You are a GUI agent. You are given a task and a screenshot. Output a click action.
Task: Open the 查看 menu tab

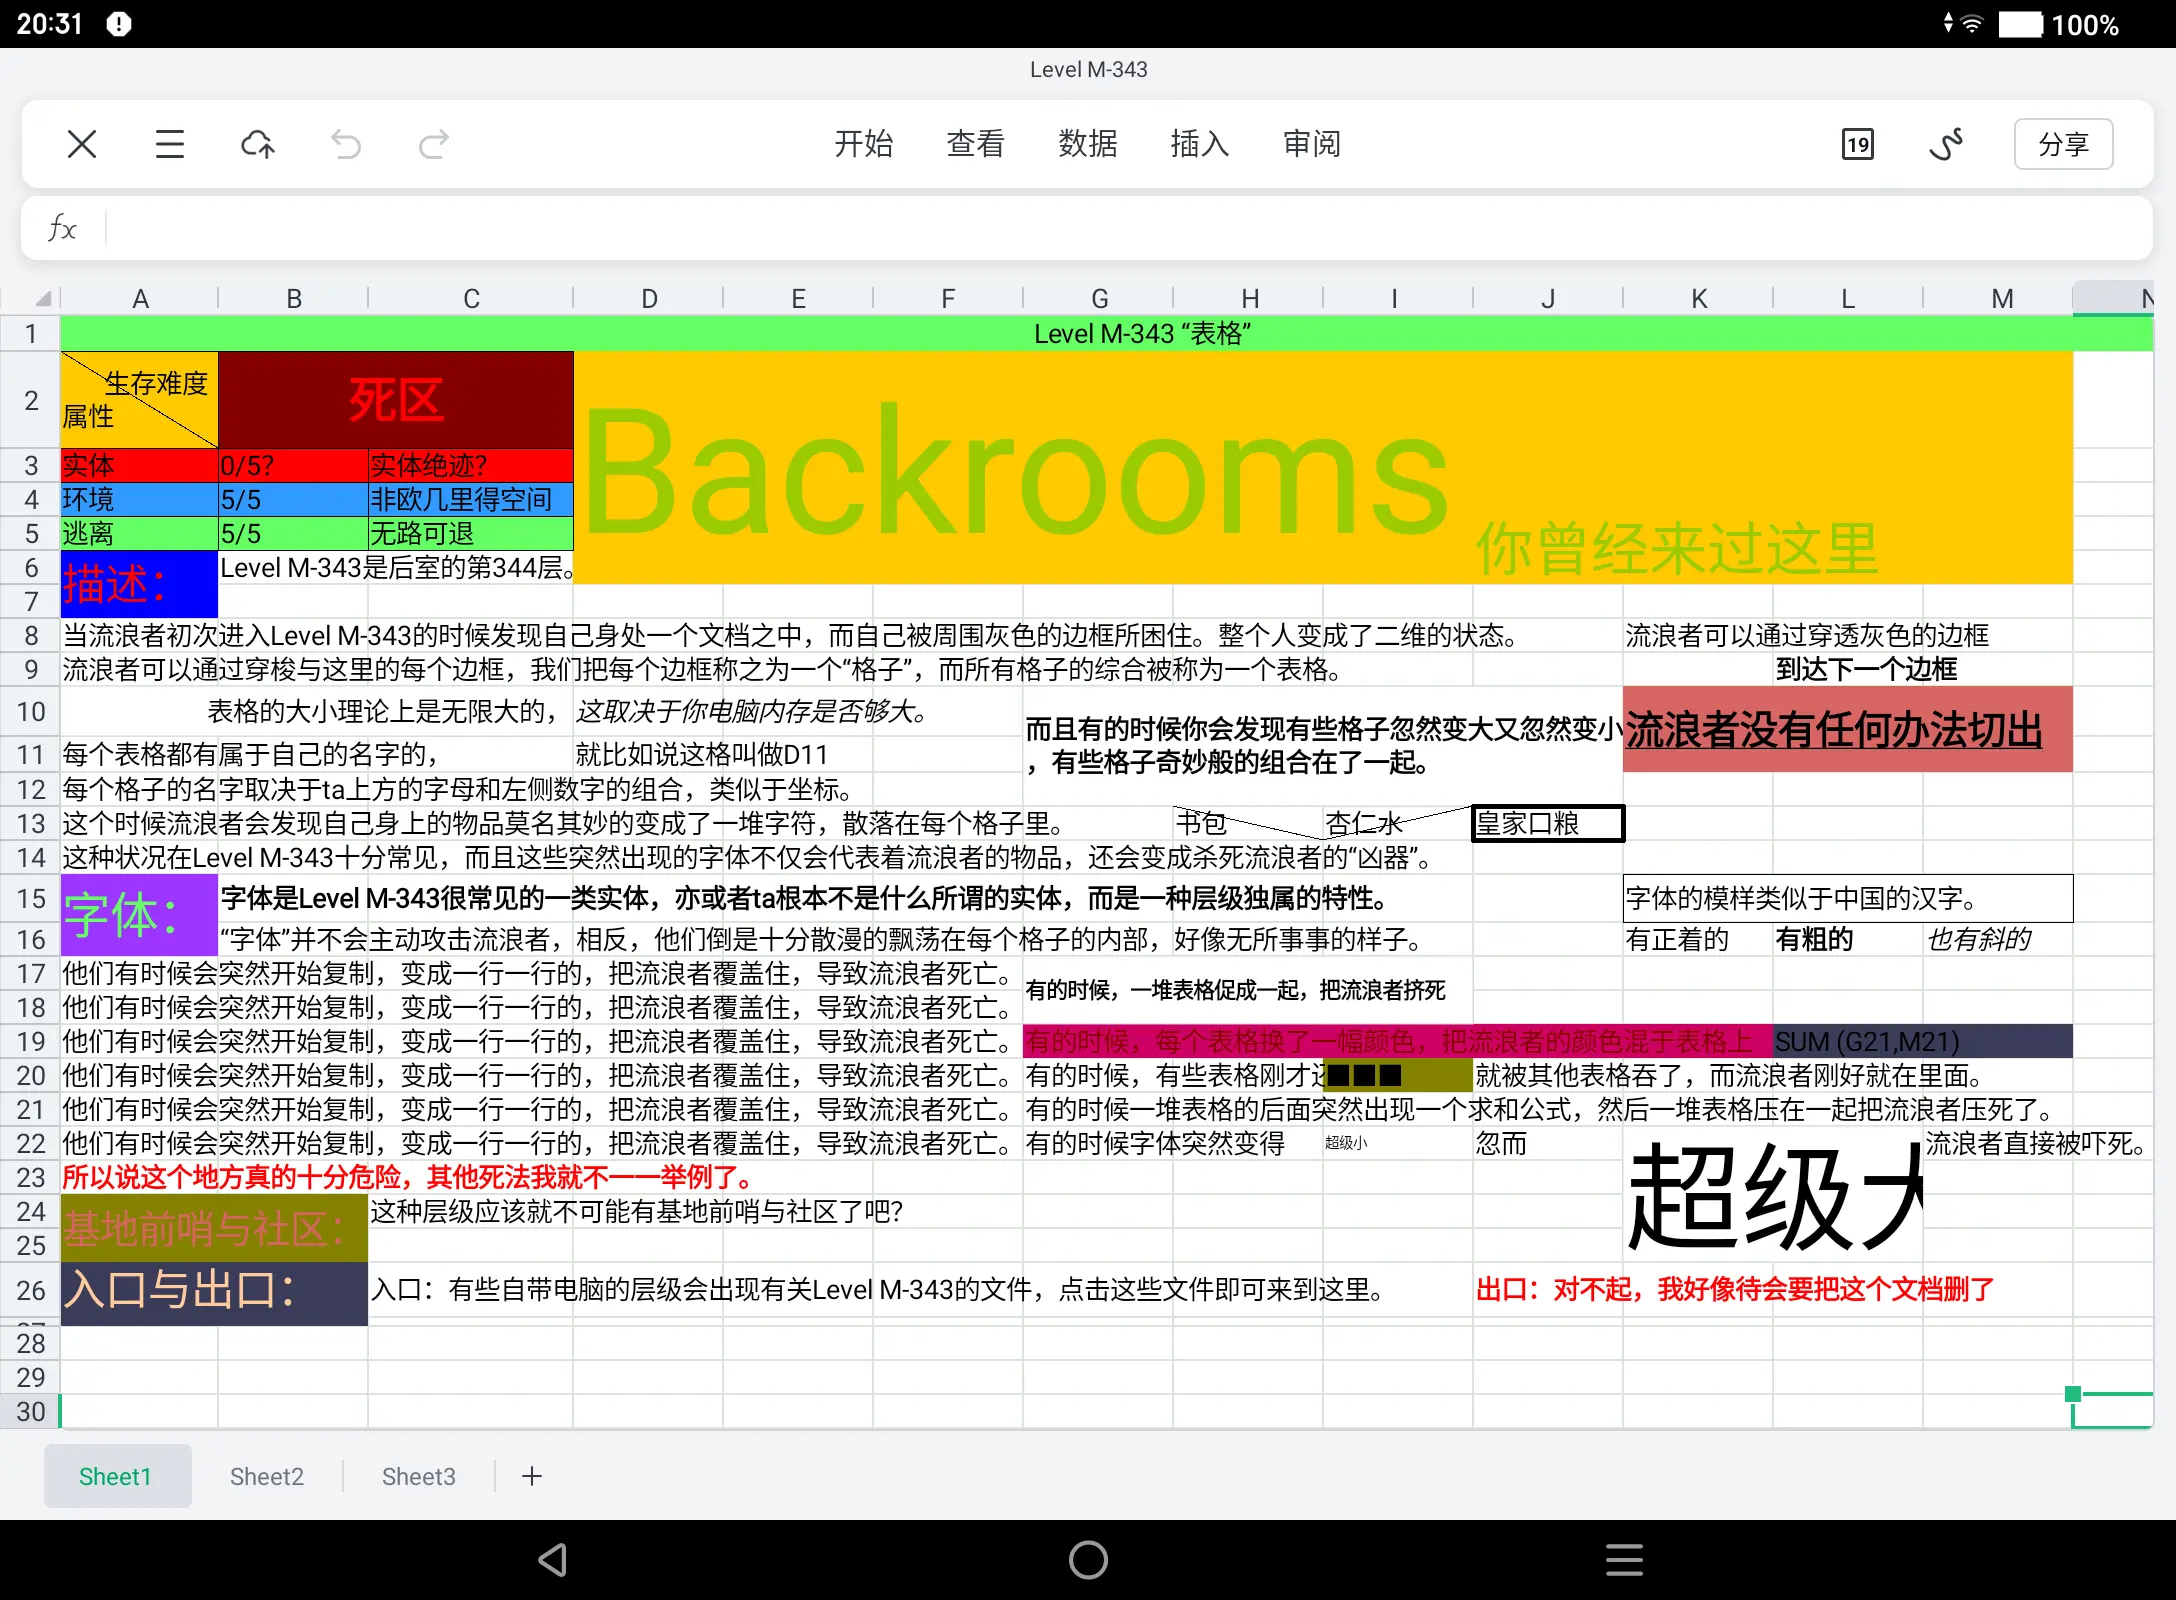click(976, 144)
